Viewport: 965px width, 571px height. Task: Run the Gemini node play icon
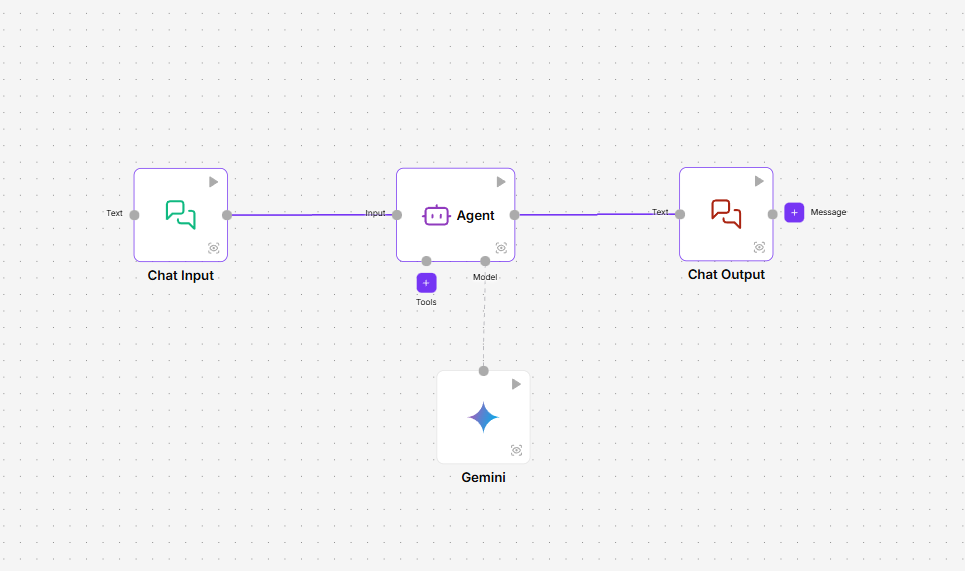tap(516, 384)
